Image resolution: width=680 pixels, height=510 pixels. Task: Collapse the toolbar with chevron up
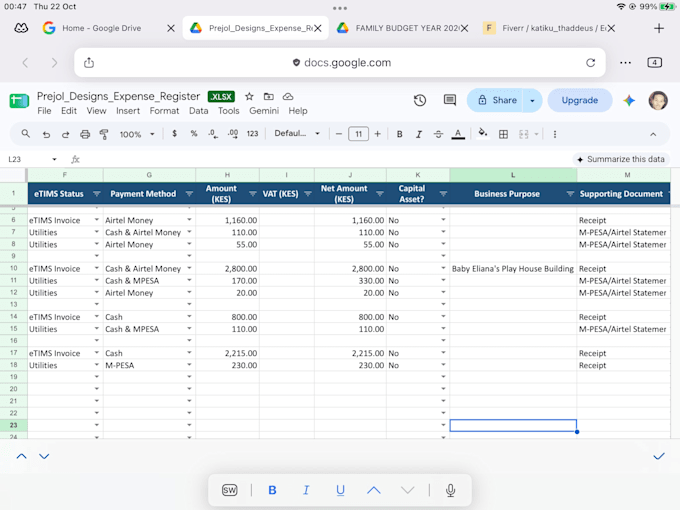click(x=653, y=134)
